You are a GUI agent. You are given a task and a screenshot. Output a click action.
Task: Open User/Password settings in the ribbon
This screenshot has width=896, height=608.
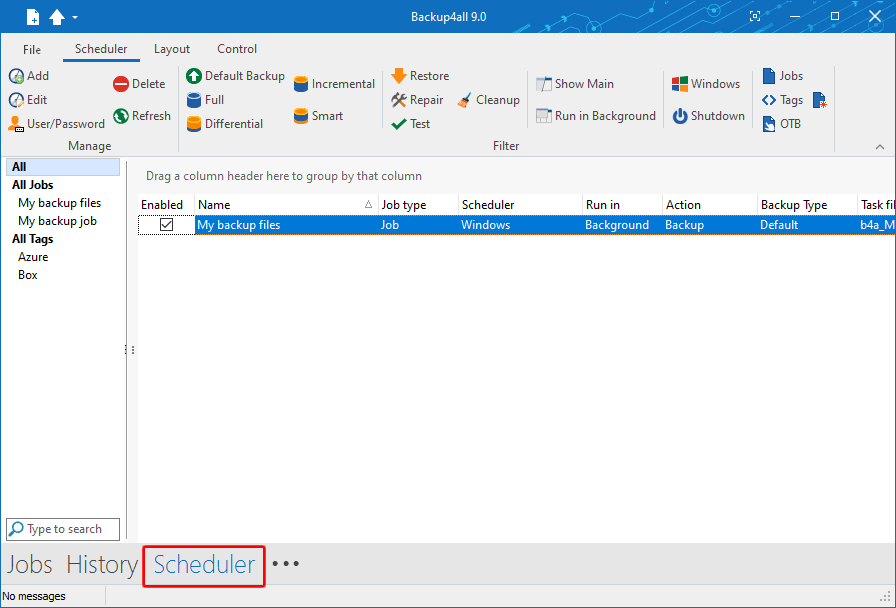tap(57, 124)
